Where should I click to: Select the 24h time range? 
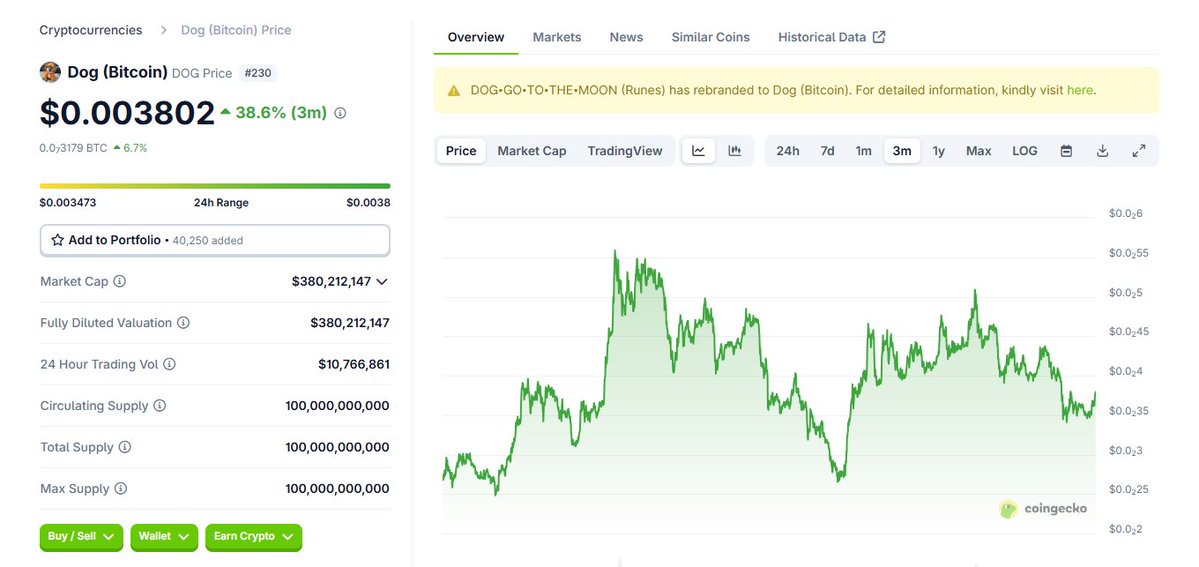tap(788, 151)
